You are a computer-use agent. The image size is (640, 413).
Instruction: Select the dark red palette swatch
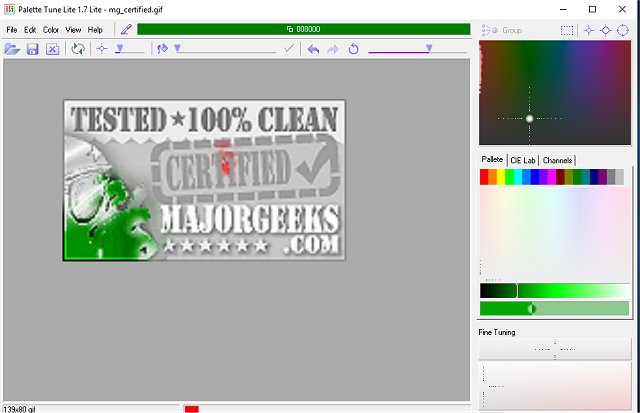560,177
